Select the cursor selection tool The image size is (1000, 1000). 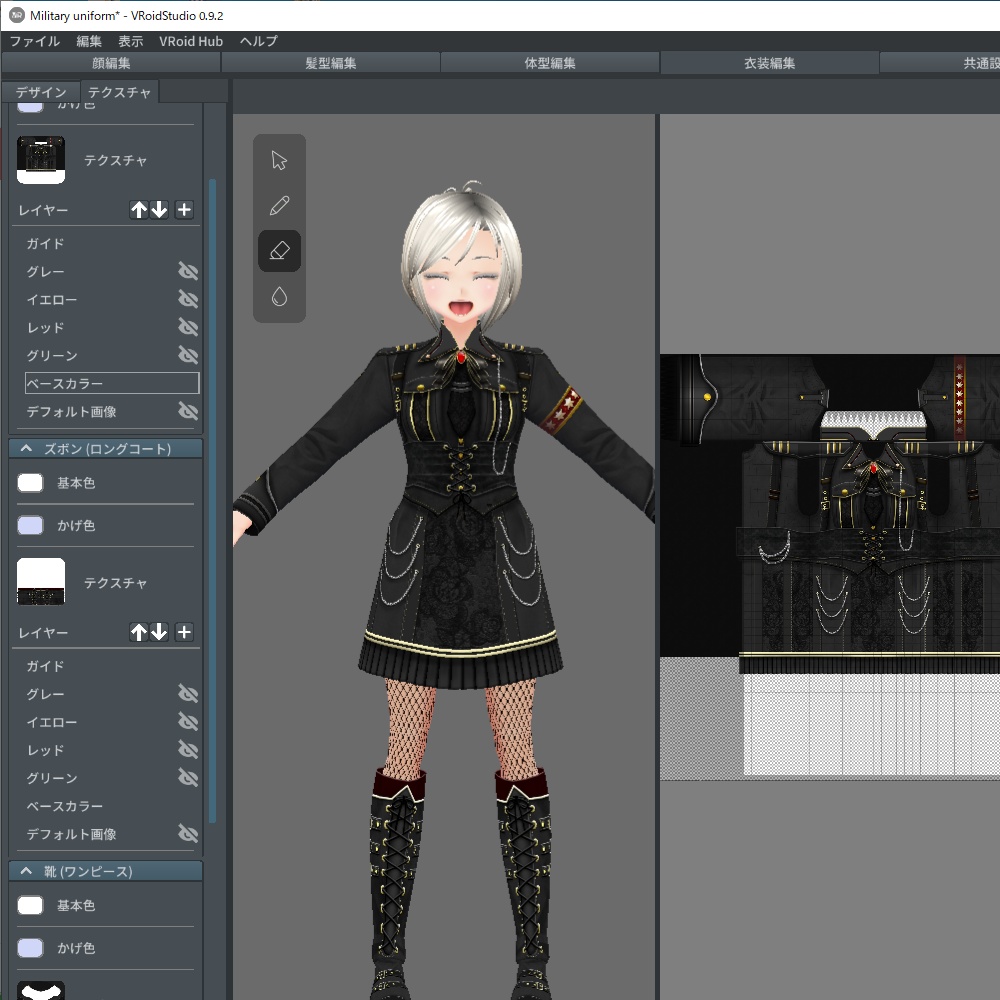(x=279, y=159)
